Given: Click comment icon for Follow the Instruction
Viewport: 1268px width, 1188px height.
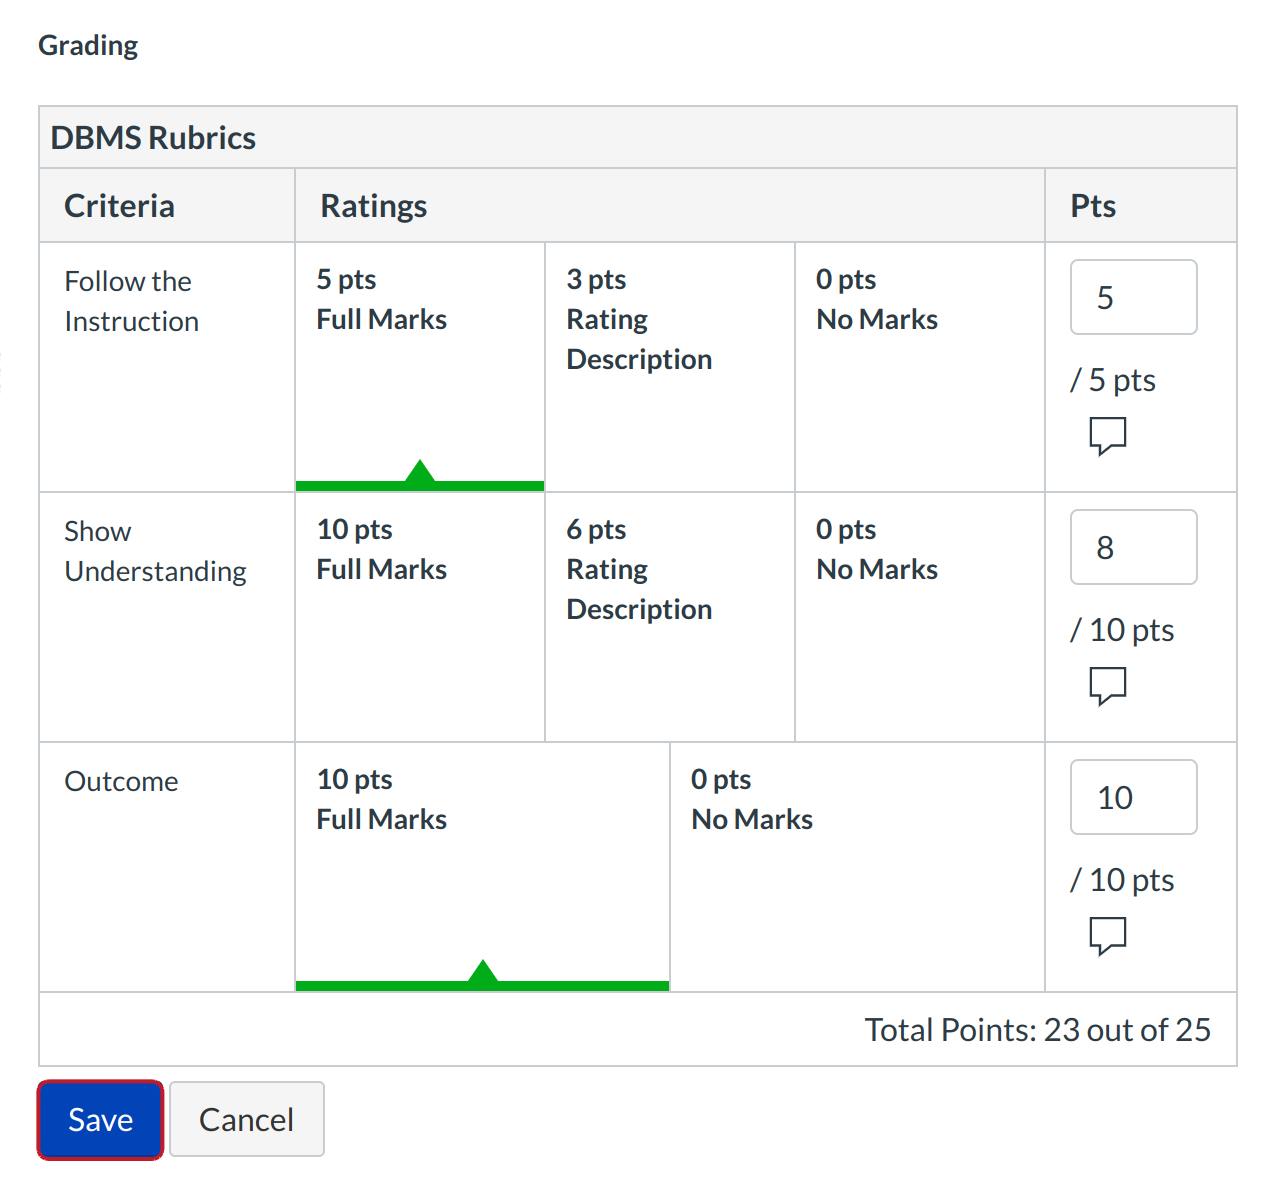Looking at the screenshot, I should pos(1107,436).
